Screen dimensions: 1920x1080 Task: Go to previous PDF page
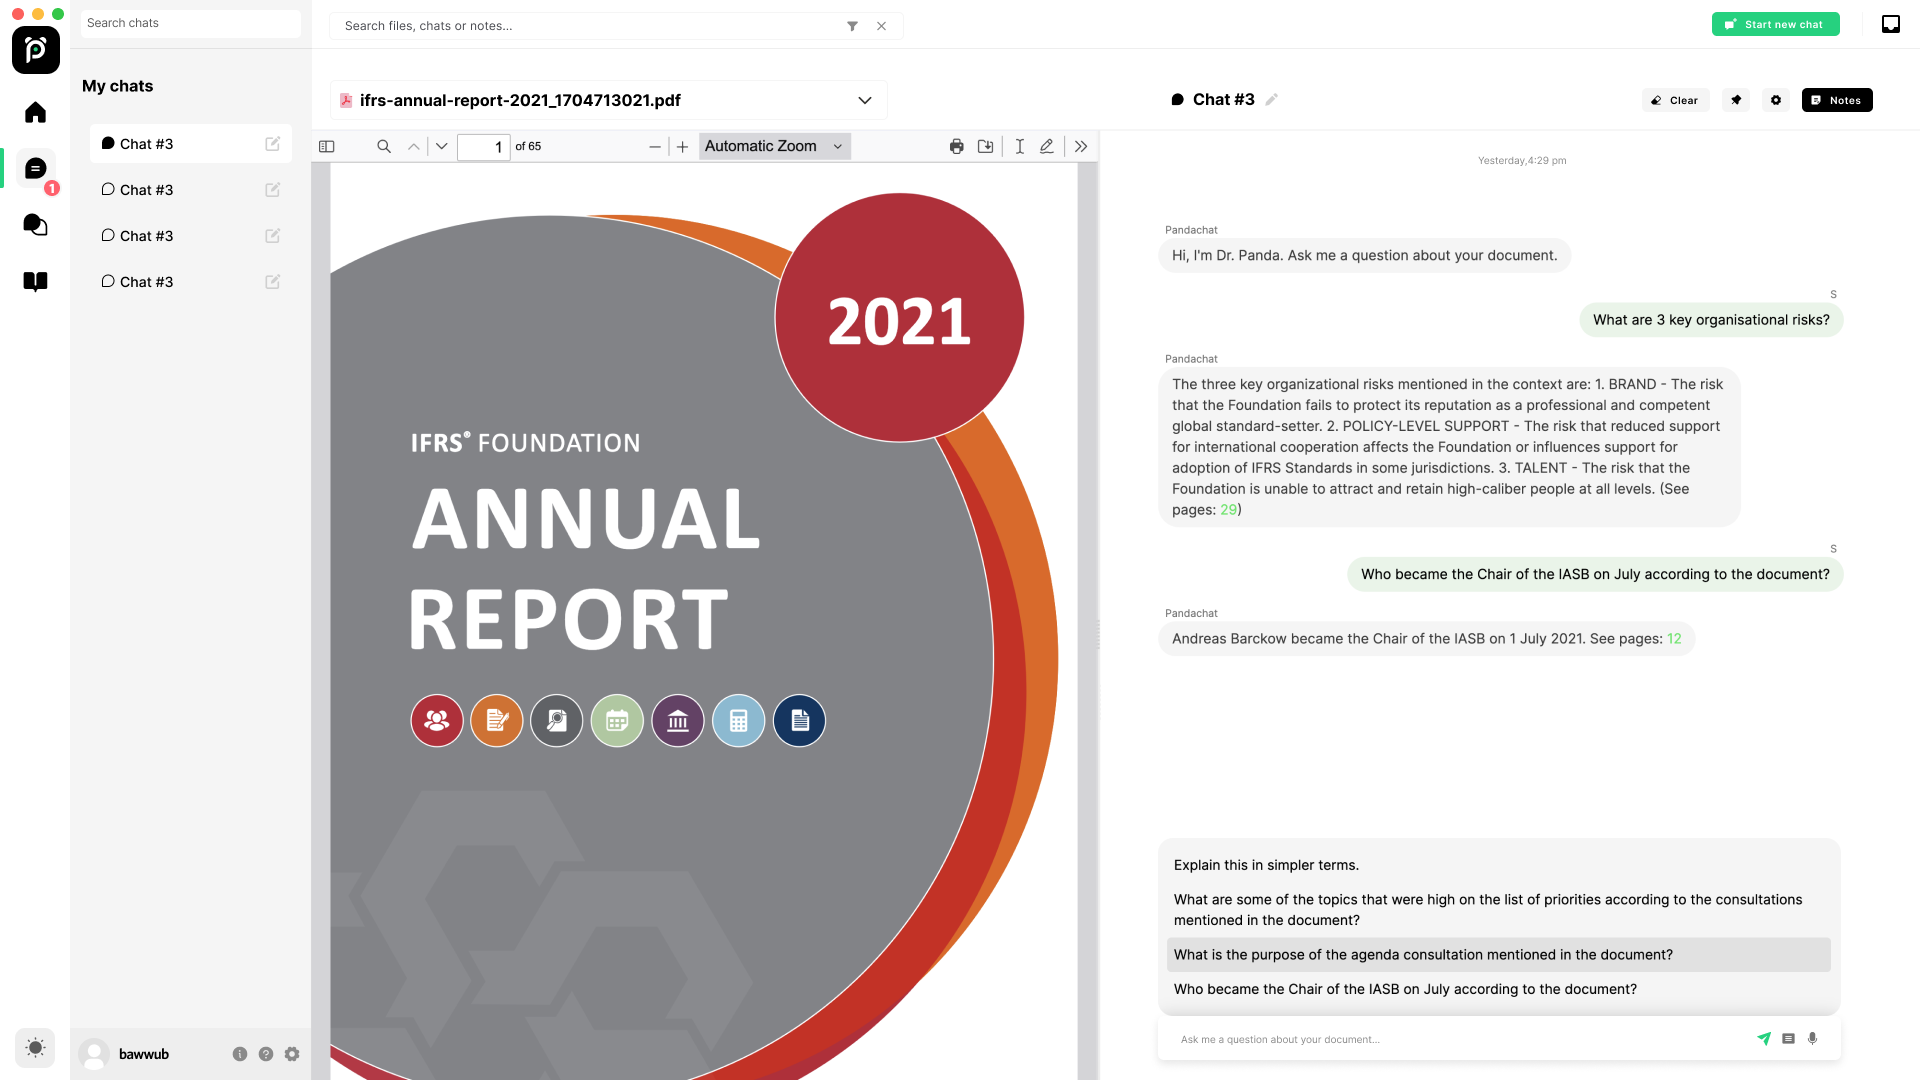[413, 146]
